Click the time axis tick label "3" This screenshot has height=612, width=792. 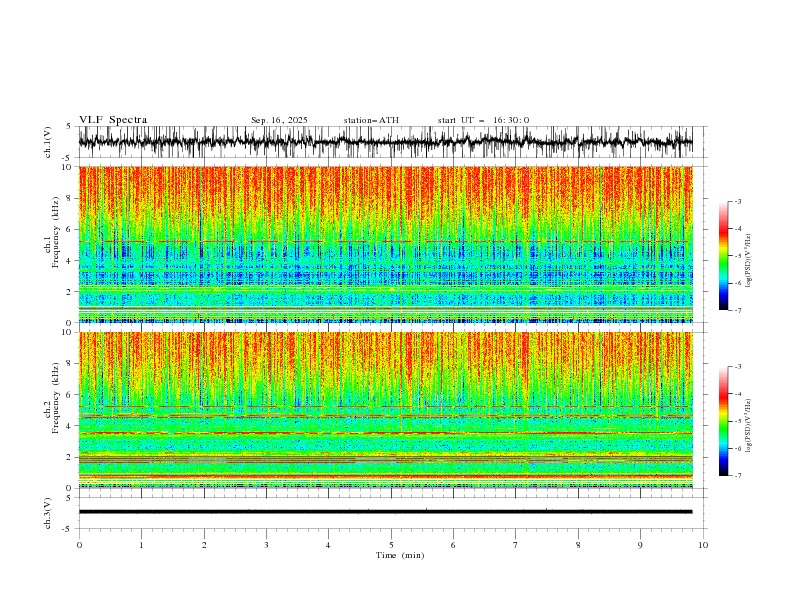click(x=266, y=545)
